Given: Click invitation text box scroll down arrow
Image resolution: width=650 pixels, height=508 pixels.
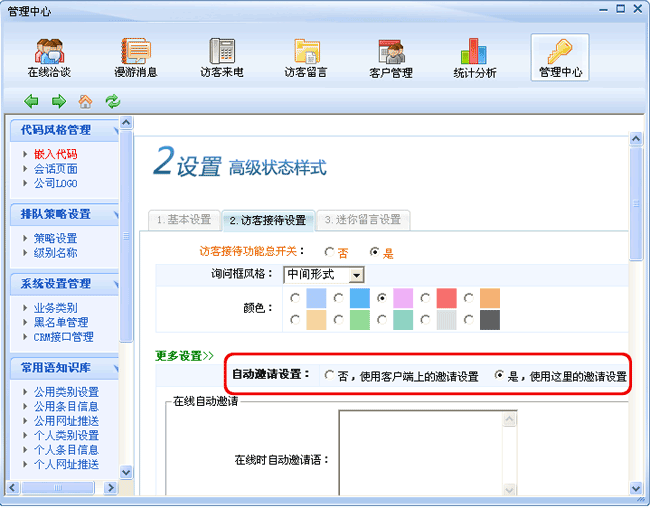Looking at the screenshot, I should [x=509, y=490].
